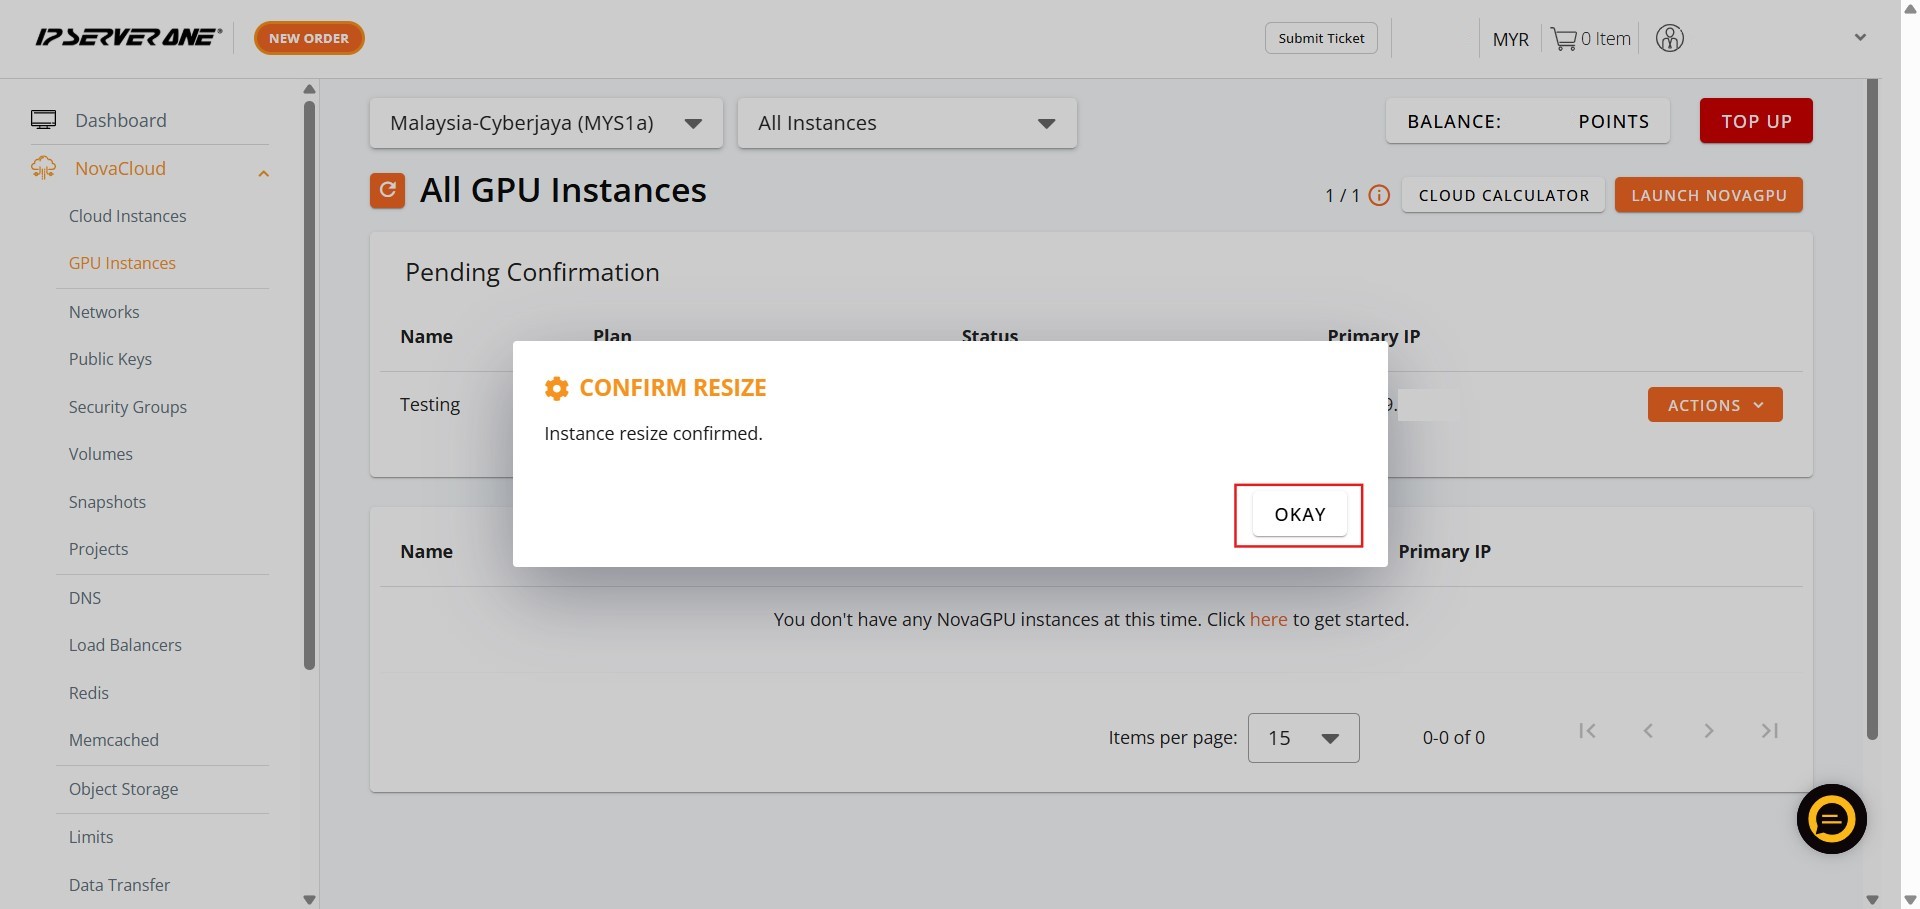Click the orange refresh icon beside All GPU Instances
This screenshot has width=1920, height=909.
pos(387,190)
